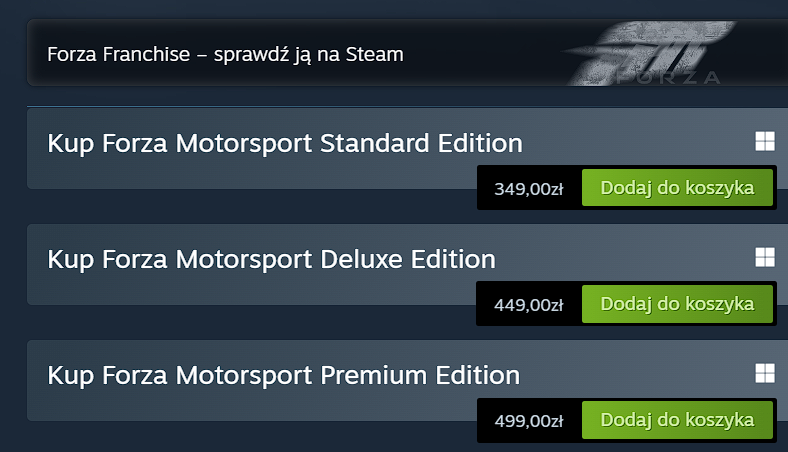Add Forza Motorsport Standard Edition to cart
This screenshot has height=452, width=788.
[677, 188]
